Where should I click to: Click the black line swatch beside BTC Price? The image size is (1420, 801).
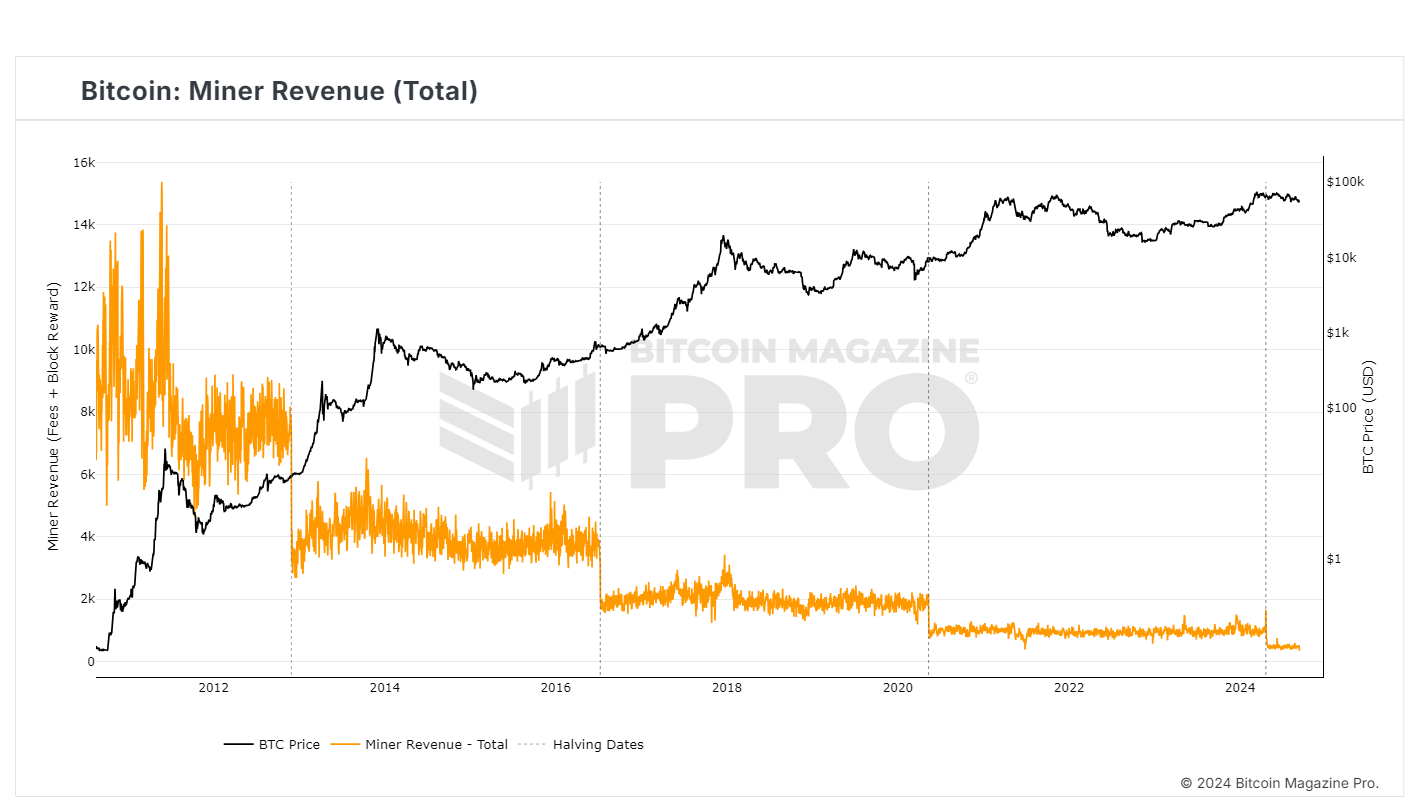point(237,744)
